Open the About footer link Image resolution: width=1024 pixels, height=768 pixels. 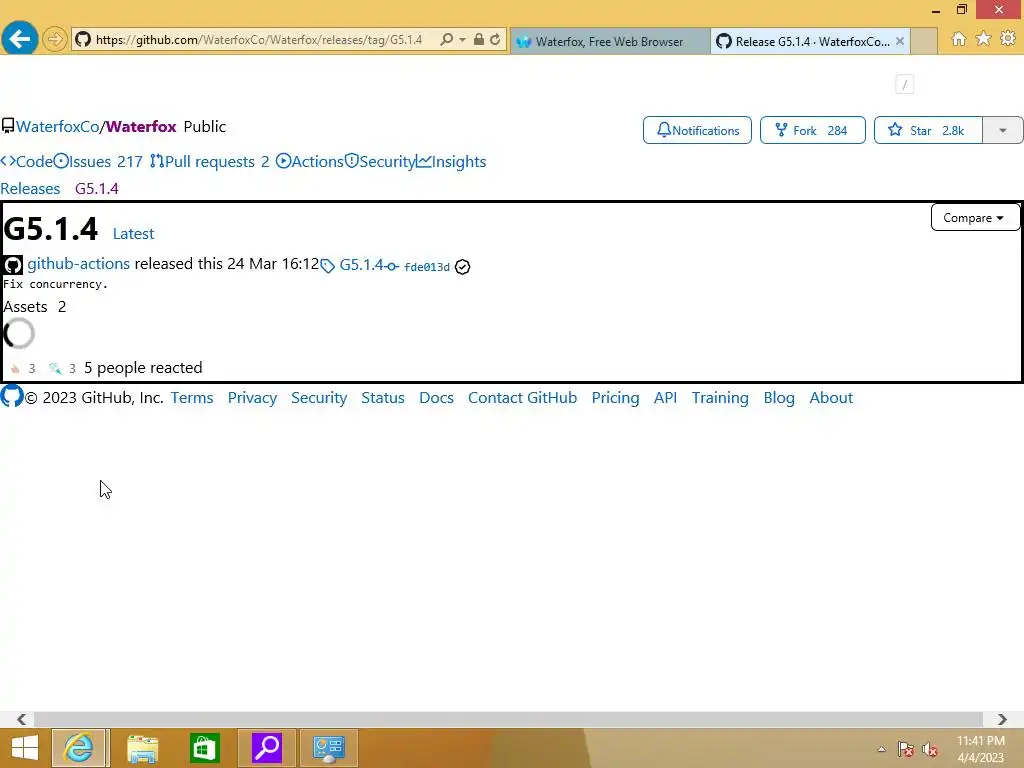831,398
